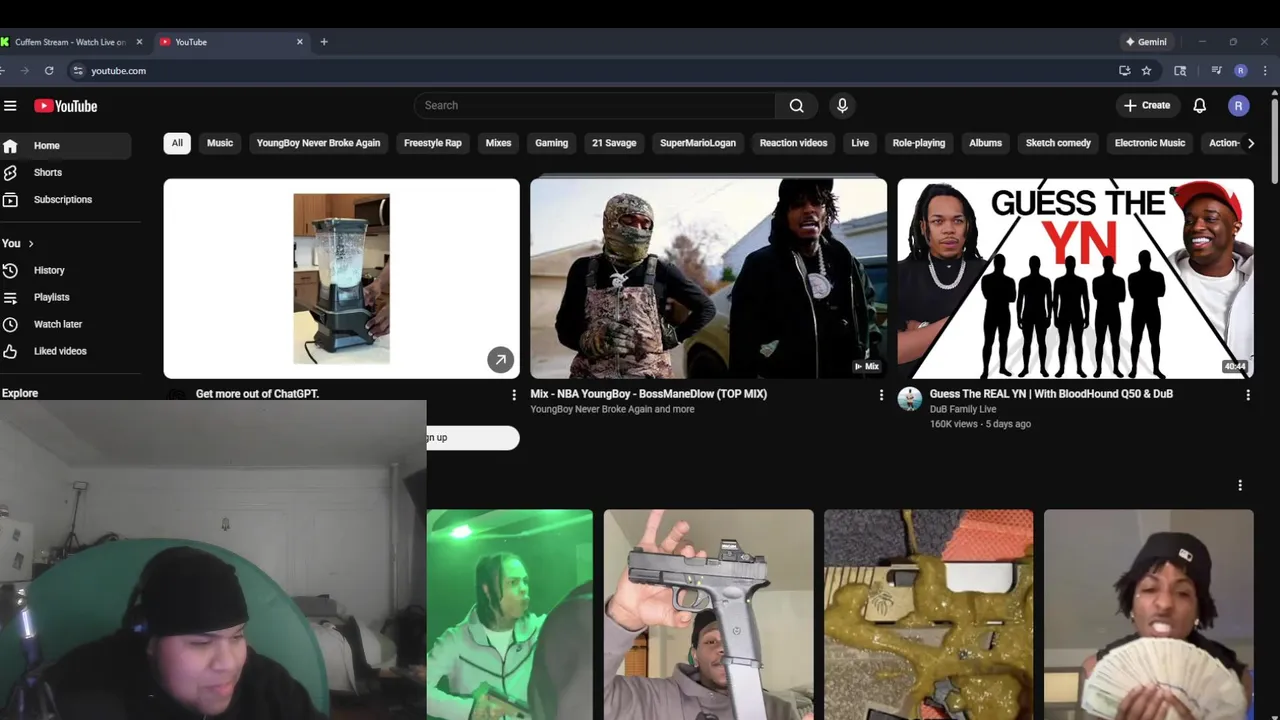Select the Live filter chip
The image size is (1280, 720).
click(860, 143)
